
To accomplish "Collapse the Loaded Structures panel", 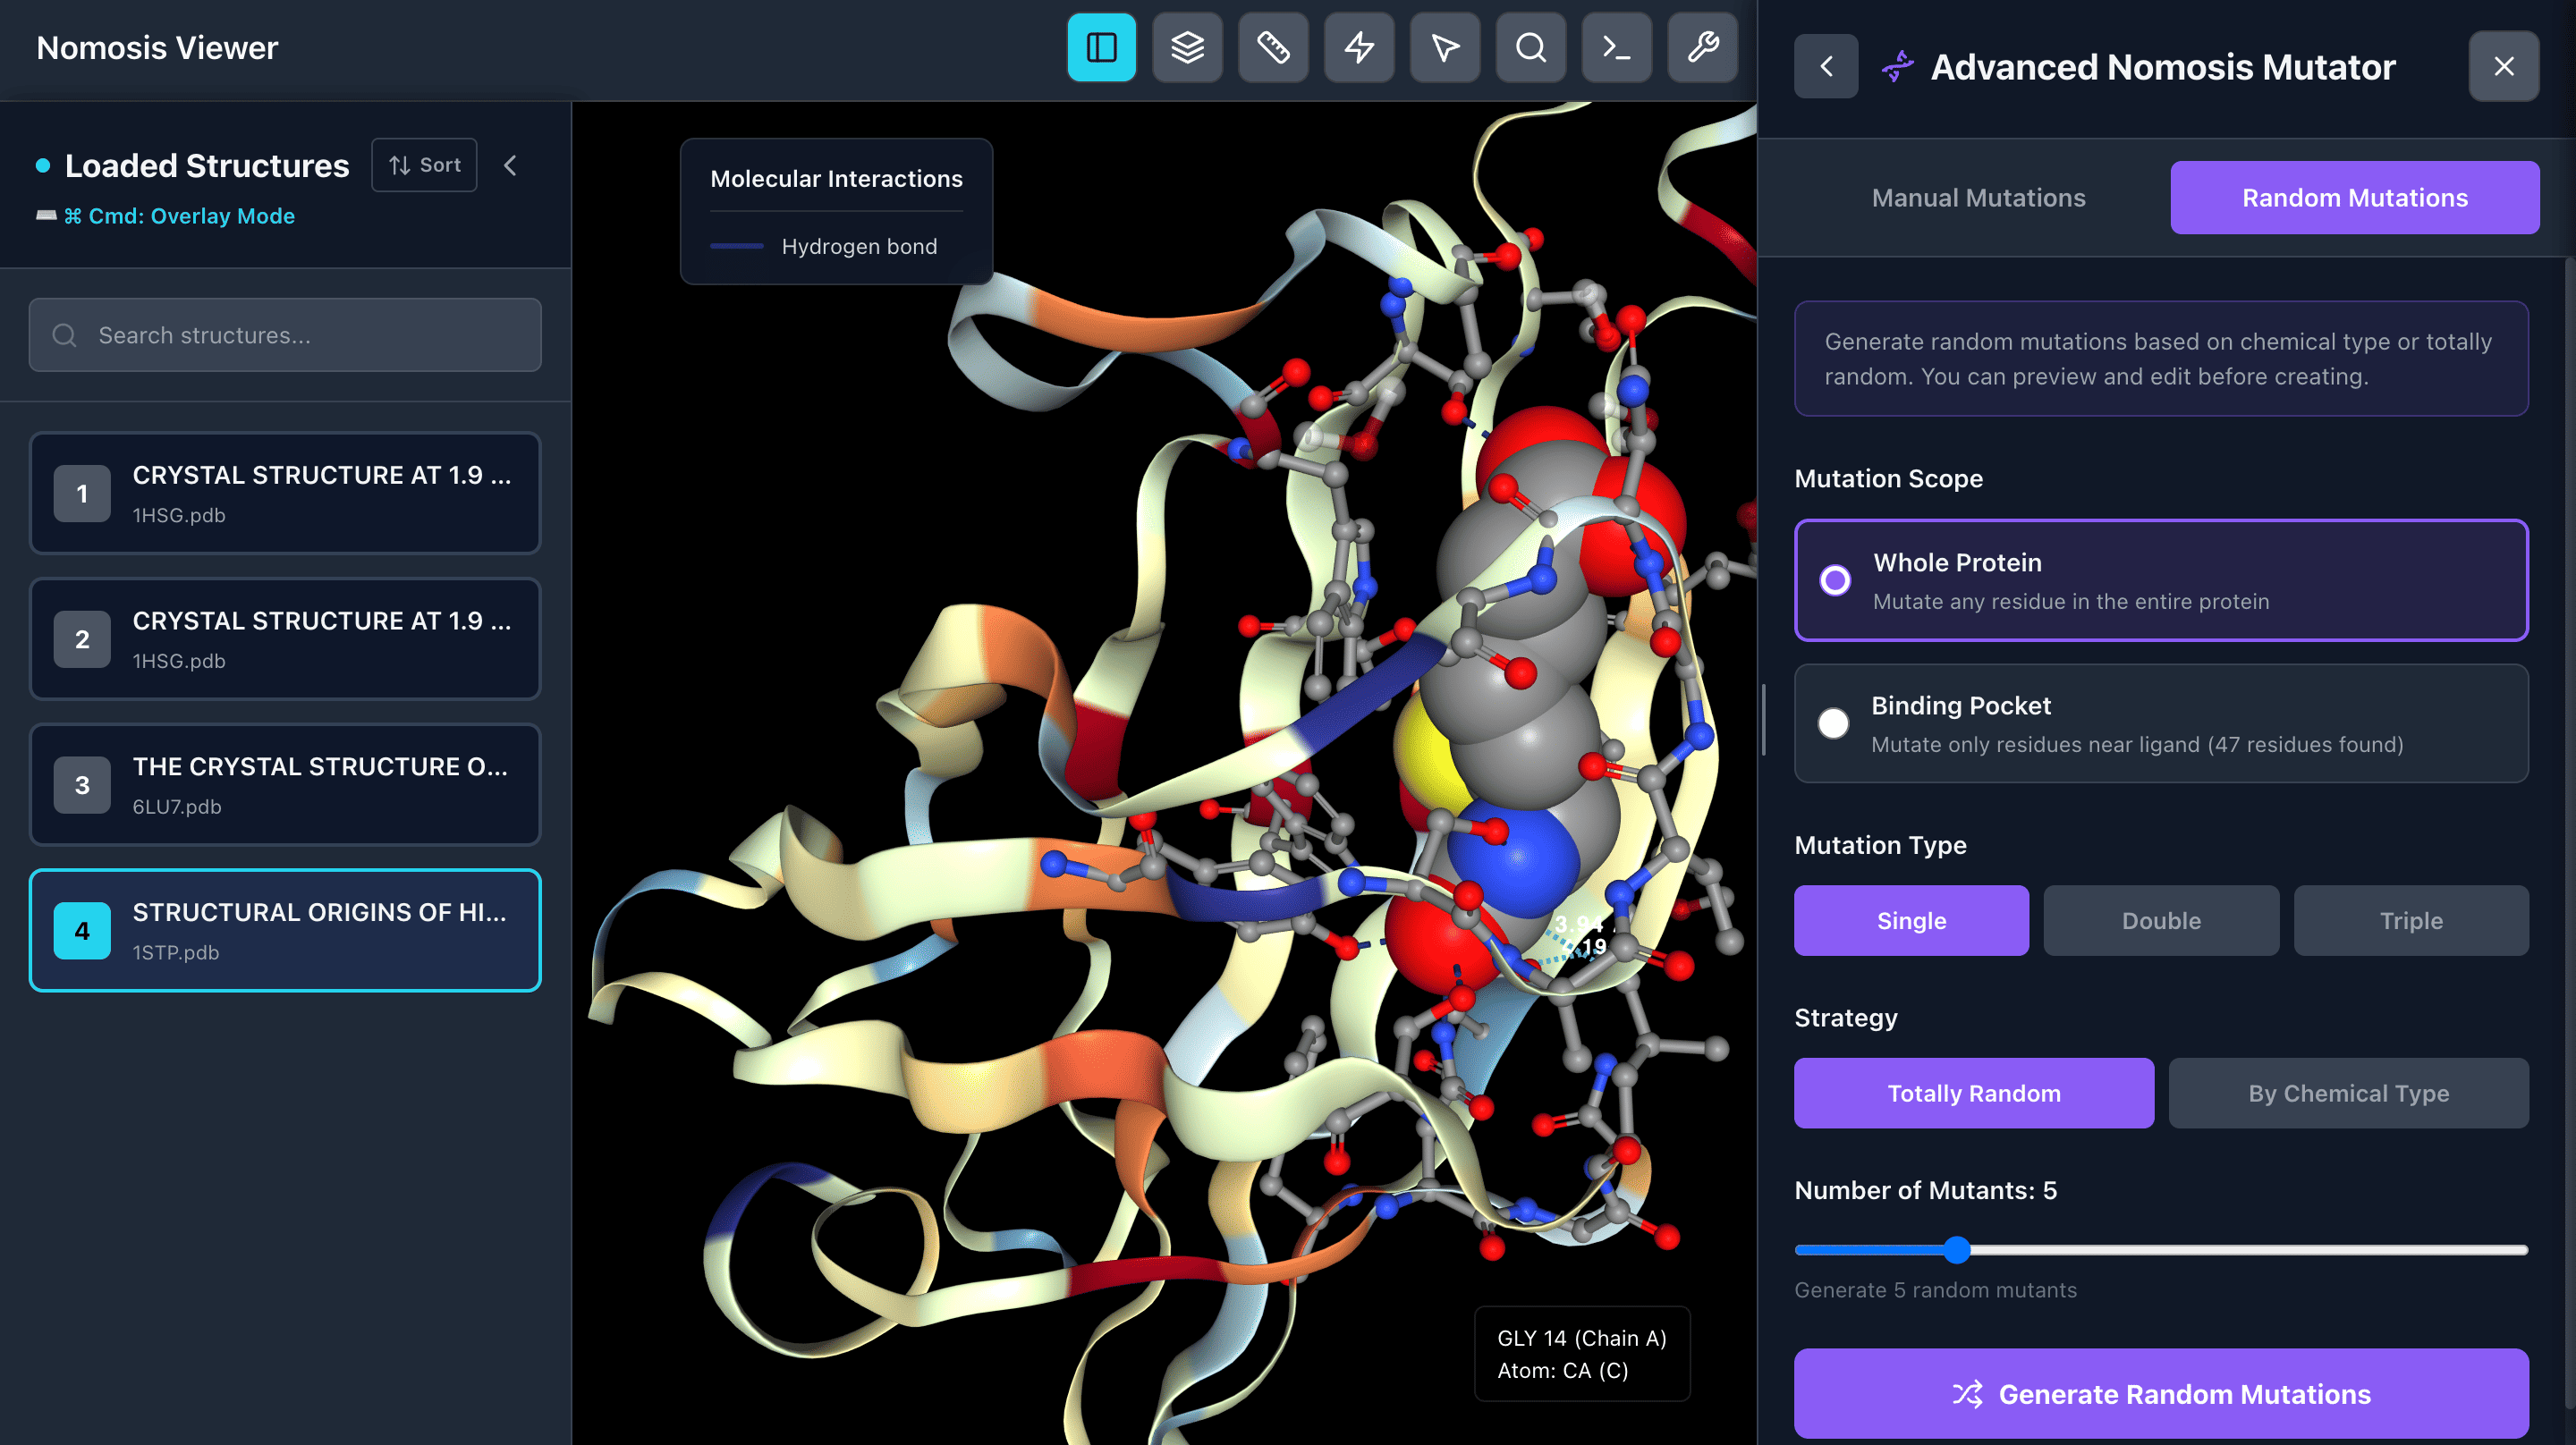I will coord(510,165).
